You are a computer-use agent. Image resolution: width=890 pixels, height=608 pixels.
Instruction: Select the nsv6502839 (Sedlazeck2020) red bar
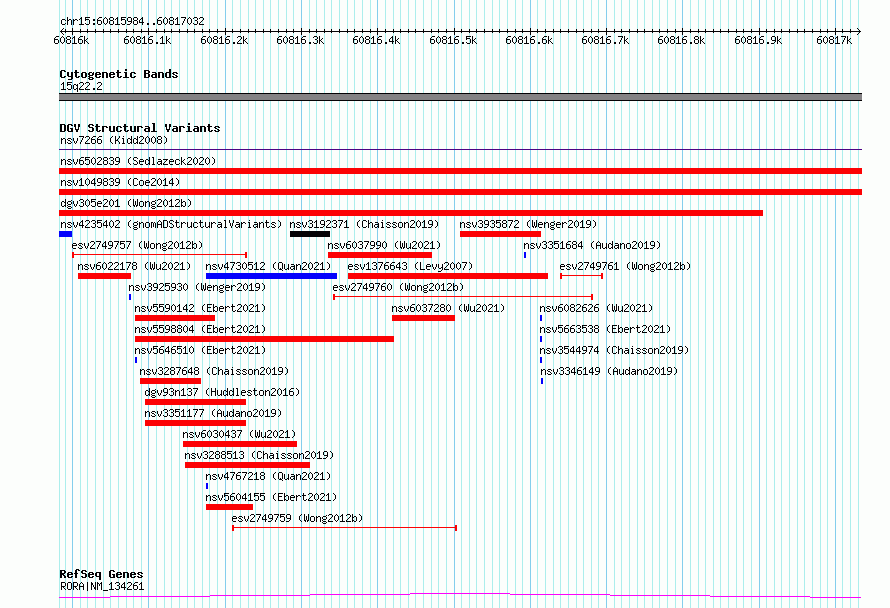(460, 171)
